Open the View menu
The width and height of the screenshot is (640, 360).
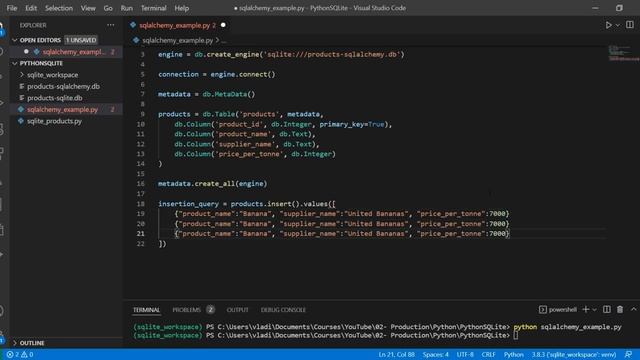click(88, 8)
